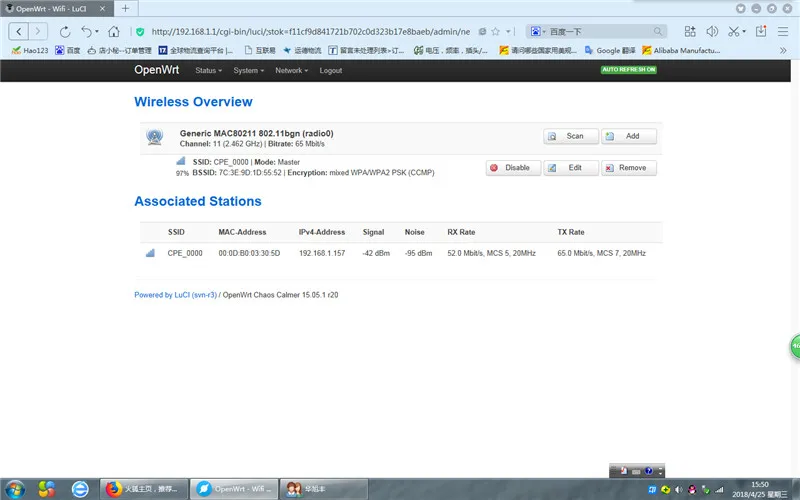
Task: Remove the CPE_0000 wireless network
Action: tap(629, 168)
